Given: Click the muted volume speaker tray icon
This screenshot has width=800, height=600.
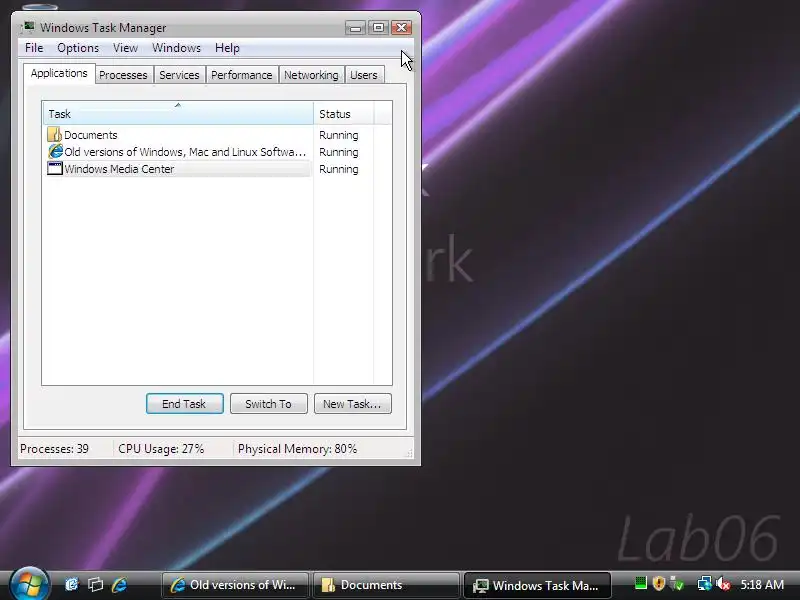Looking at the screenshot, I should pyautogui.click(x=723, y=583).
